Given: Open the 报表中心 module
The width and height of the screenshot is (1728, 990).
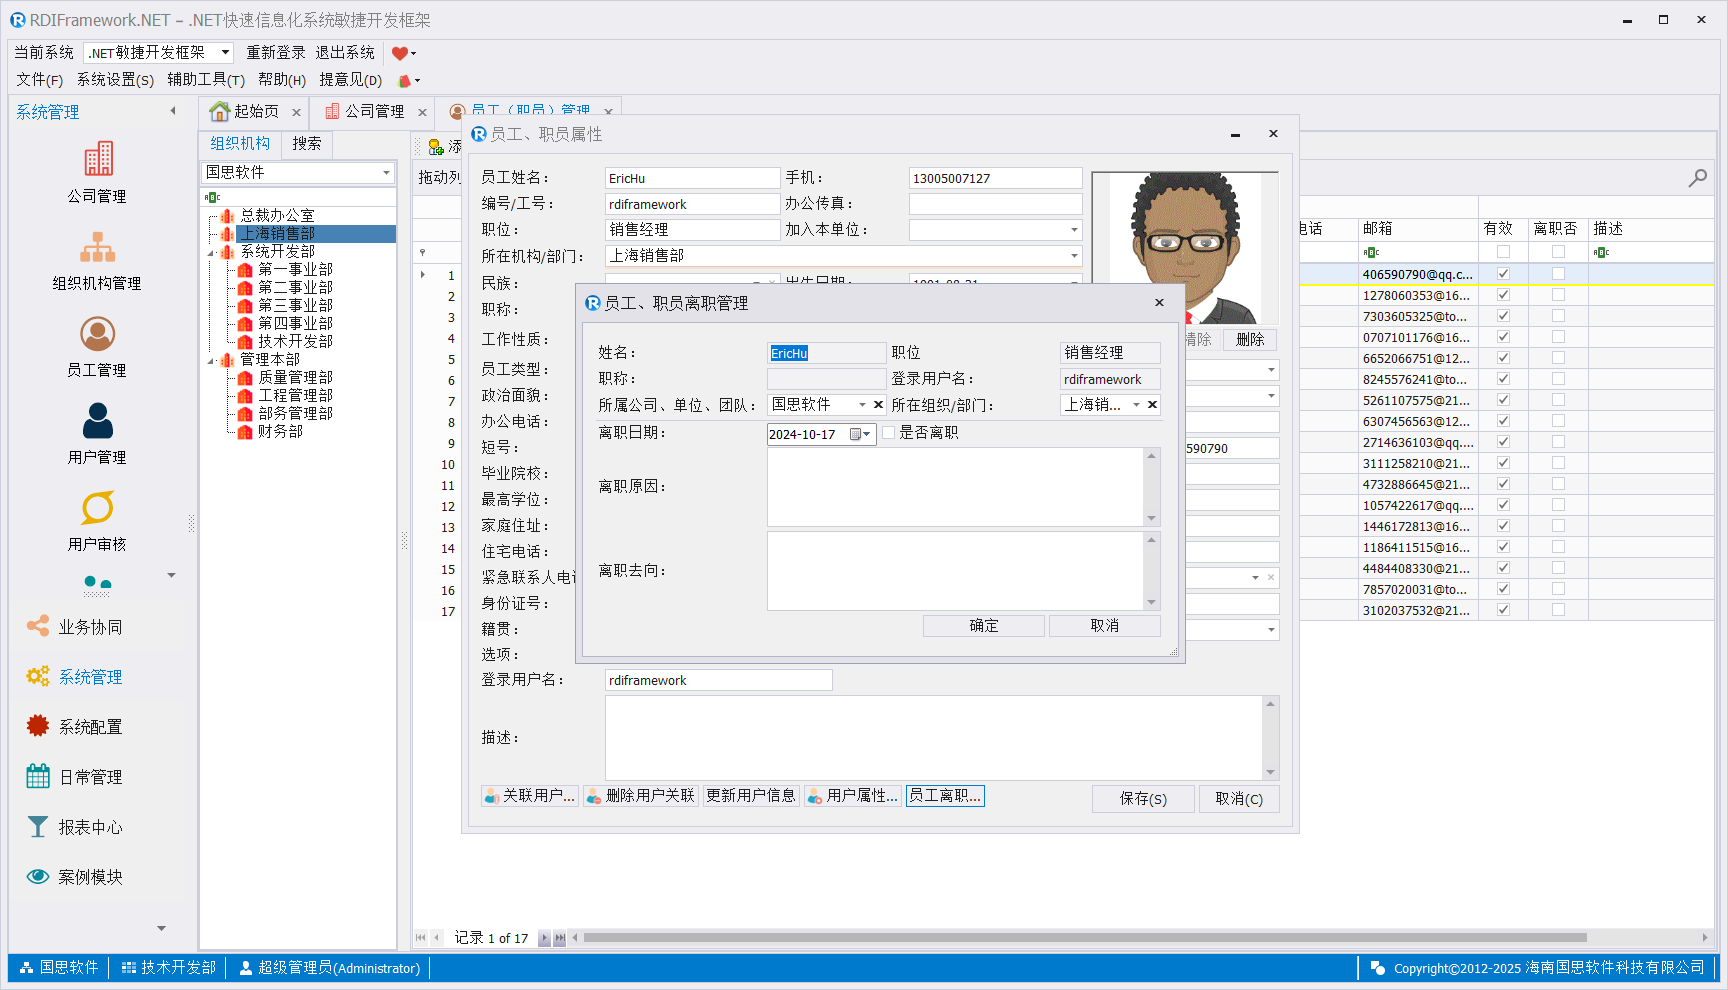Looking at the screenshot, I should 90,827.
